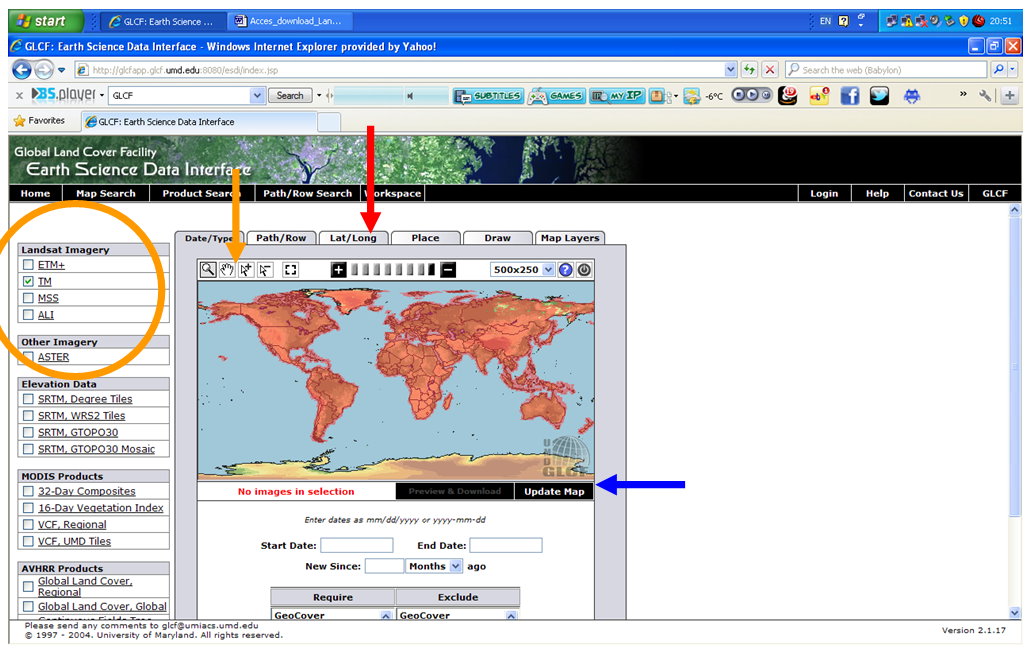The image size is (1029, 650).
Task: Choose the arrow-plus select tool
Action: tap(246, 270)
